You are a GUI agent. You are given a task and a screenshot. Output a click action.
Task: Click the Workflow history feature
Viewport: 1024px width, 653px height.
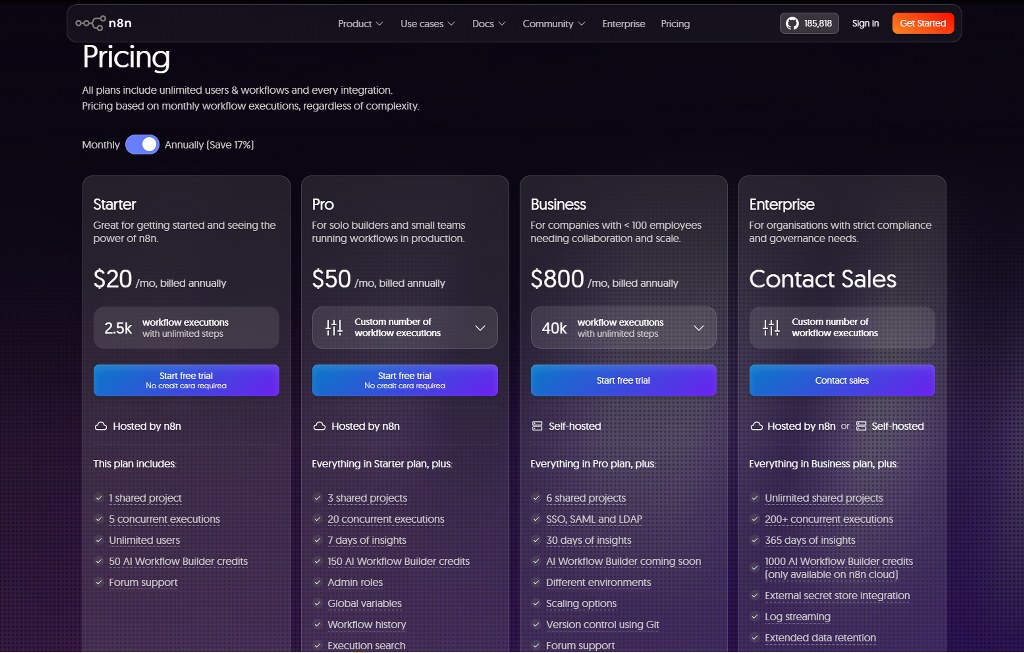(367, 624)
